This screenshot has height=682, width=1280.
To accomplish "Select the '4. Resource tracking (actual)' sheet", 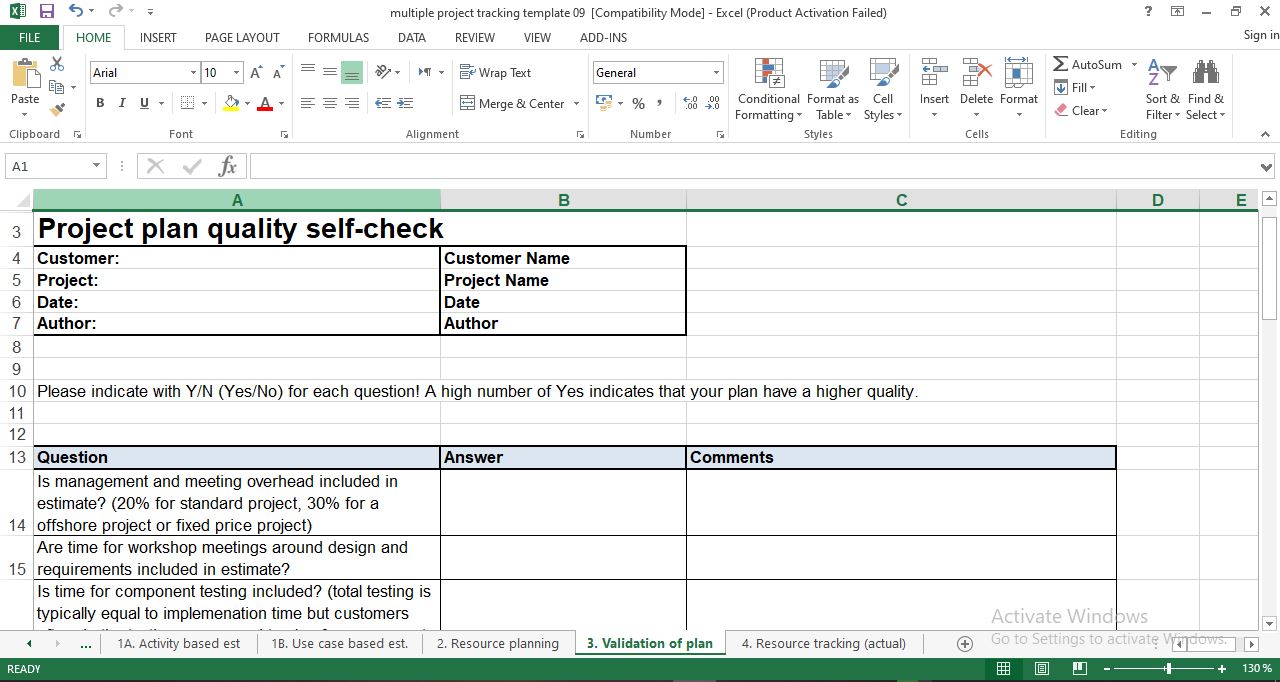I will click(x=823, y=643).
